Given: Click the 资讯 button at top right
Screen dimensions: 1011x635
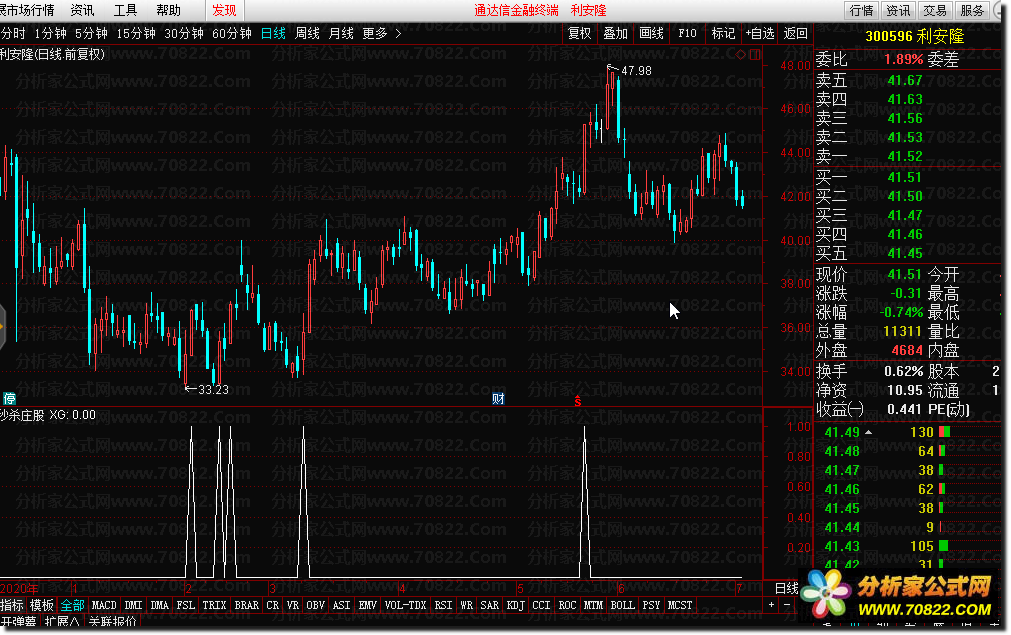Looking at the screenshot, I should (x=898, y=10).
